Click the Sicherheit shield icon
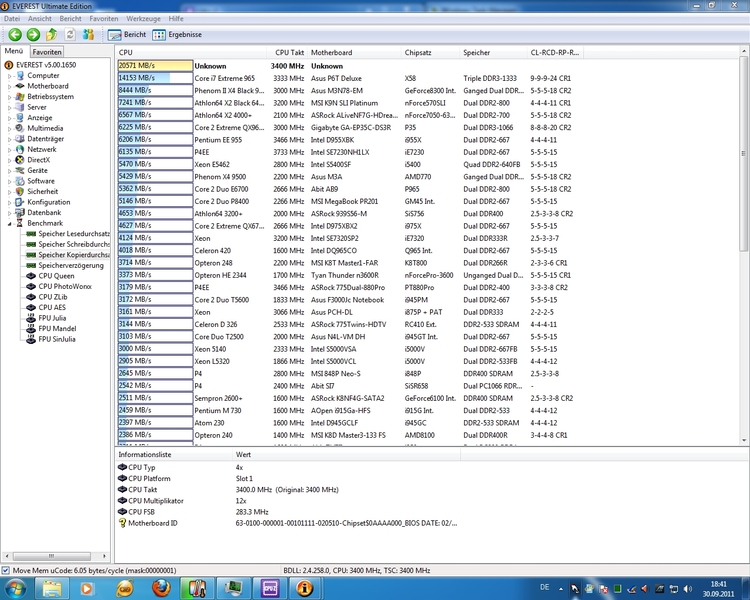750x600 pixels. (20, 191)
